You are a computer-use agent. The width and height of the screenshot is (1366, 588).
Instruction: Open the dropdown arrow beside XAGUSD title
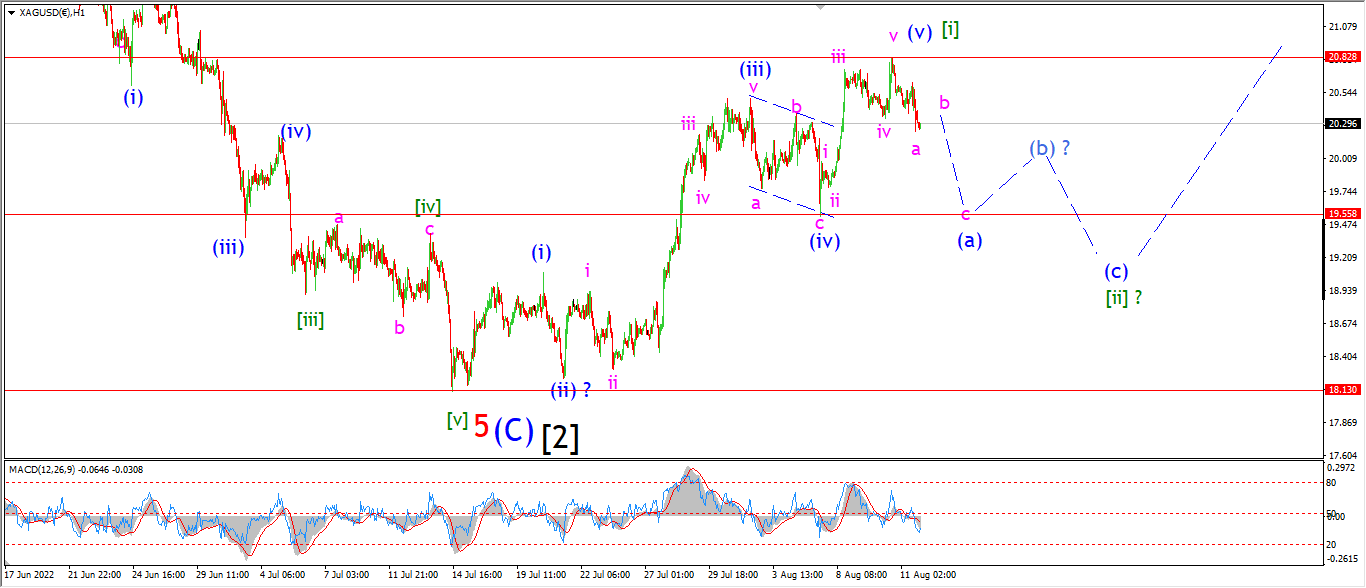[11, 12]
